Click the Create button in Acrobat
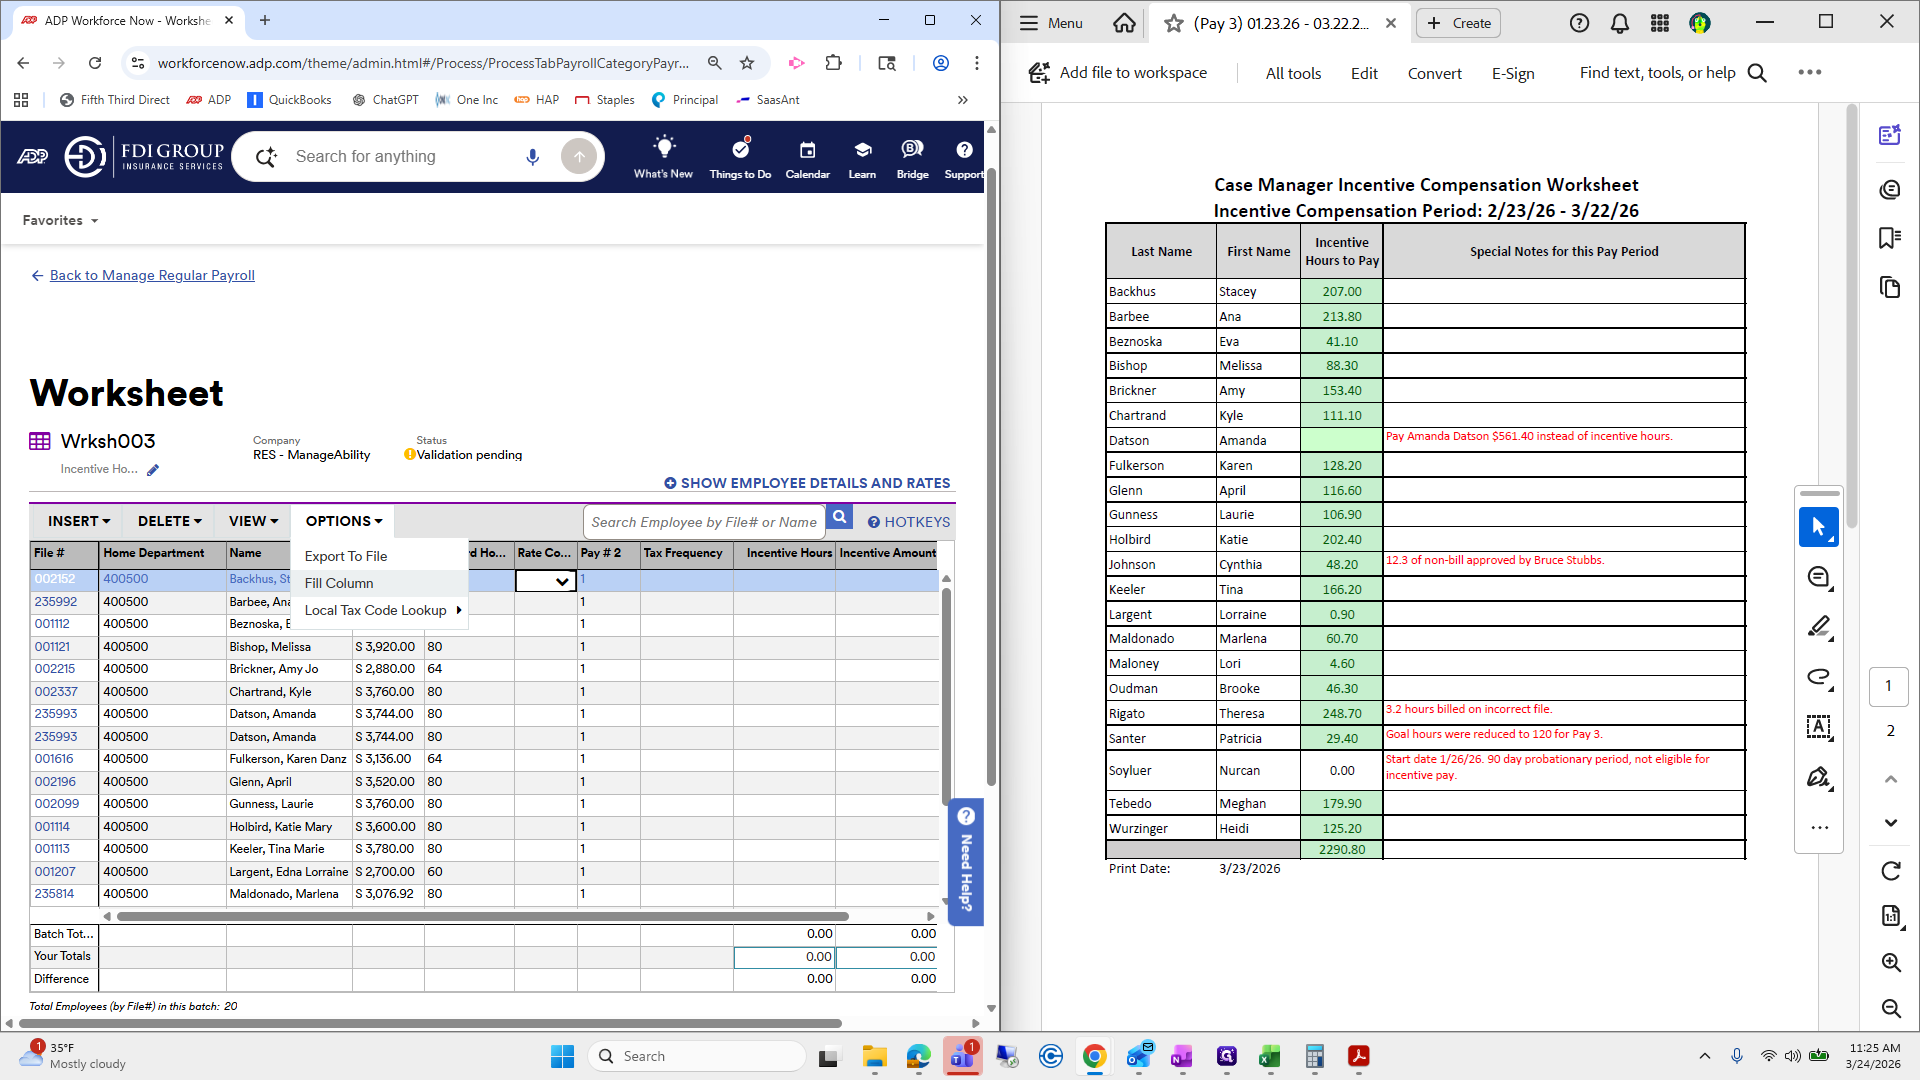Viewport: 1920px width, 1080px height. click(x=1457, y=22)
